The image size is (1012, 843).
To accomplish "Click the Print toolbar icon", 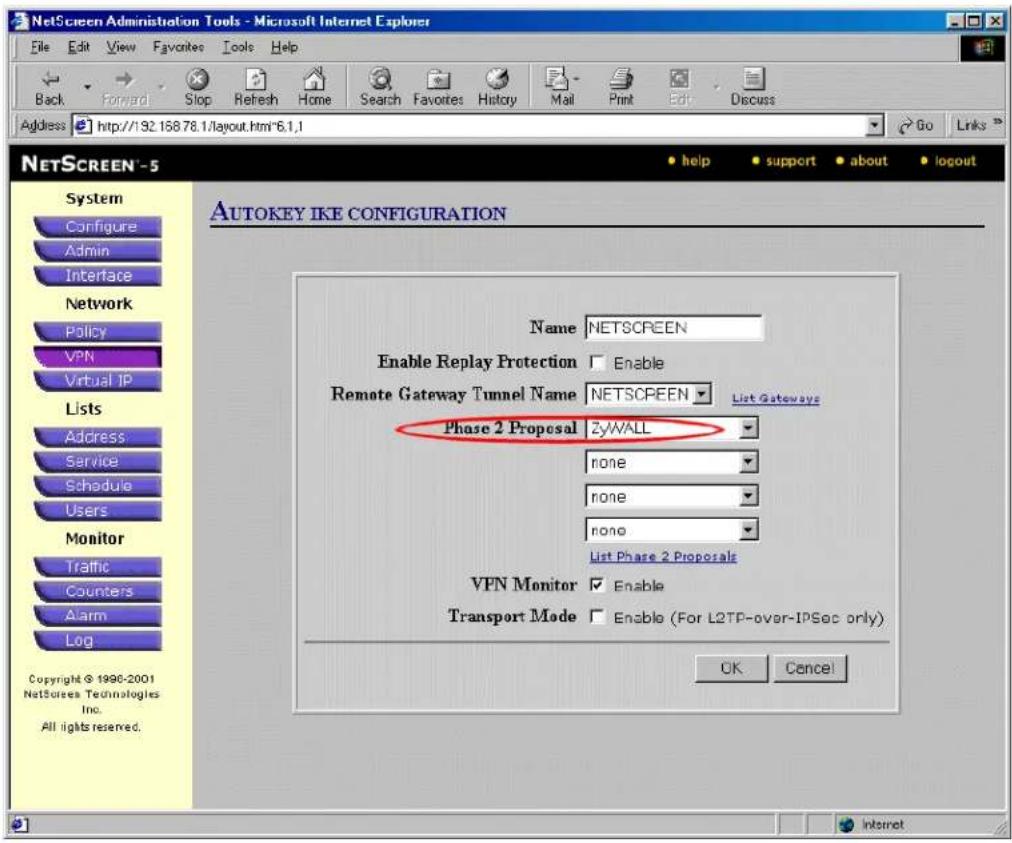I will (621, 79).
